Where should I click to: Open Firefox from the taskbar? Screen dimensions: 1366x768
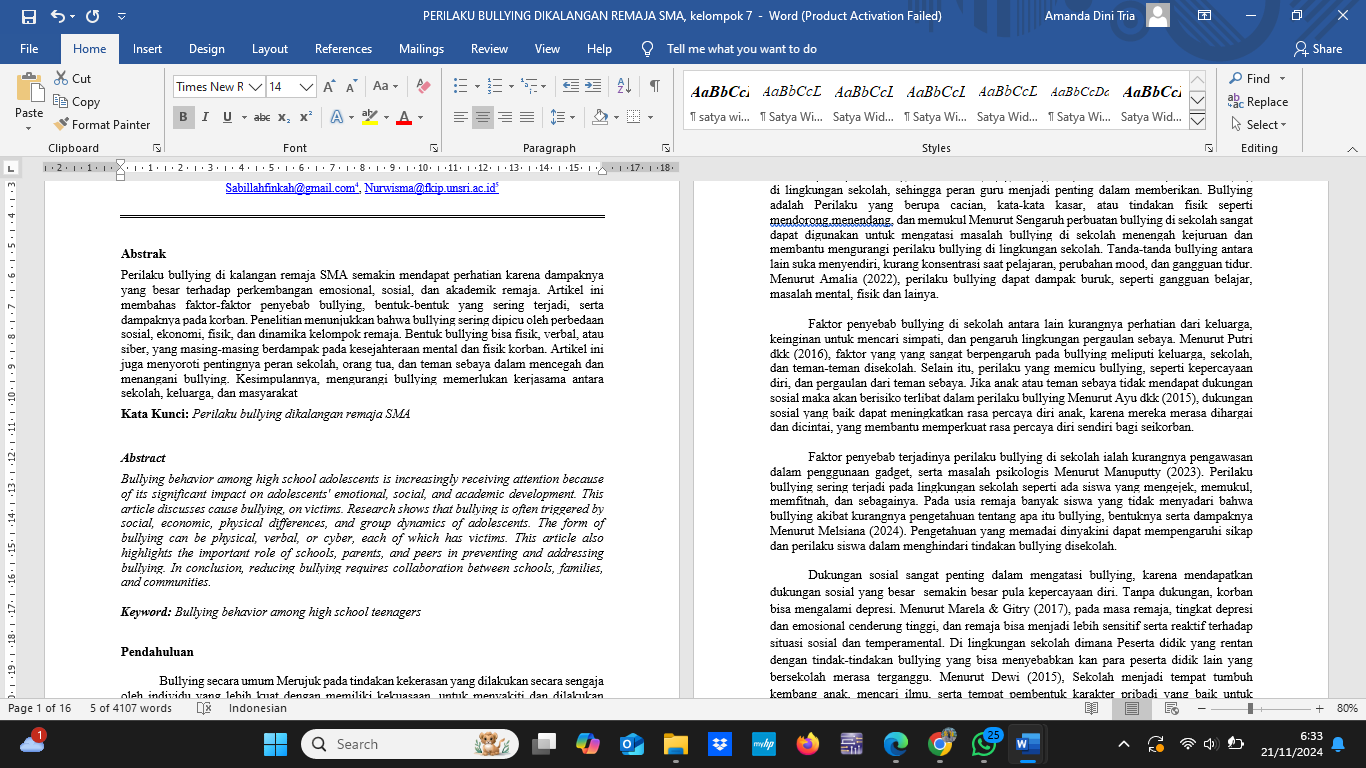(807, 744)
